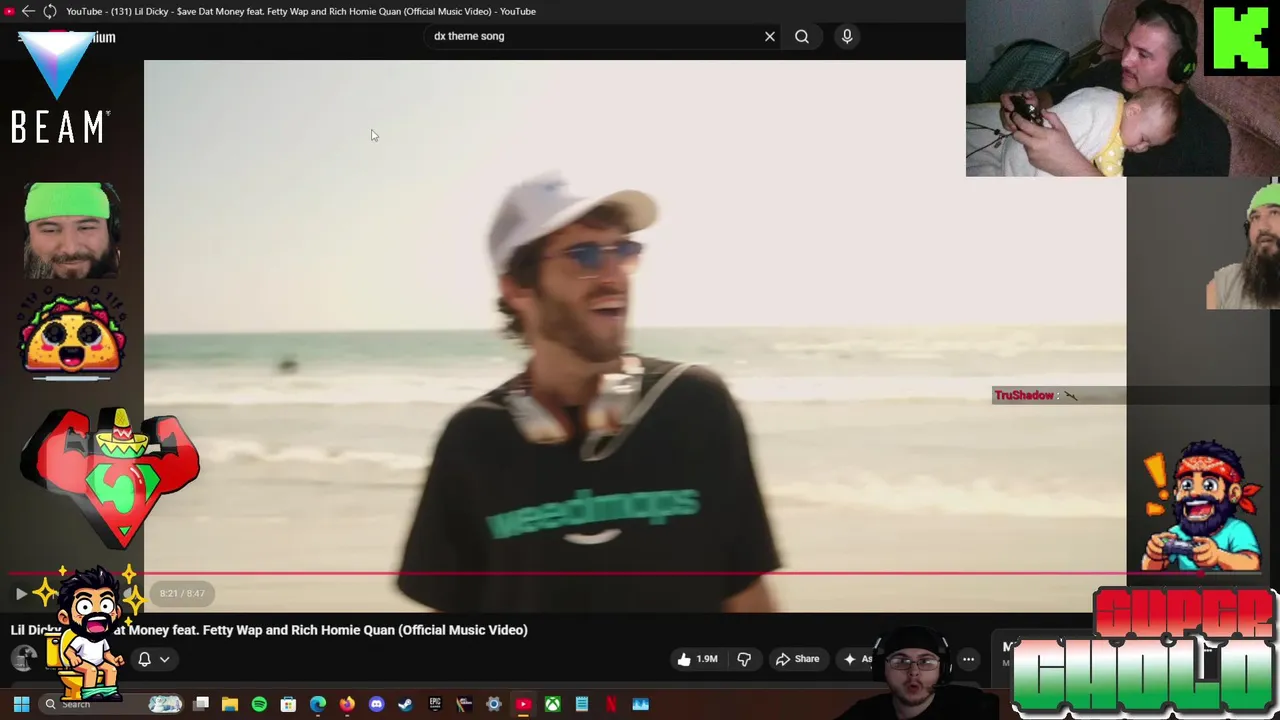This screenshot has width=1280, height=720.
Task: Open Firefox from the taskbar
Action: [347, 705]
